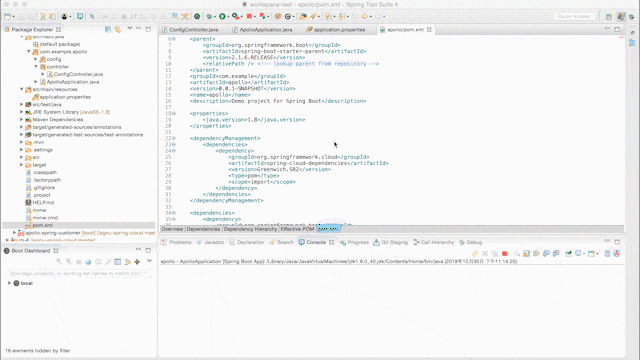Open Dependency Hierarchy tab of POM editor
This screenshot has height=360, width=640.
click(251, 229)
